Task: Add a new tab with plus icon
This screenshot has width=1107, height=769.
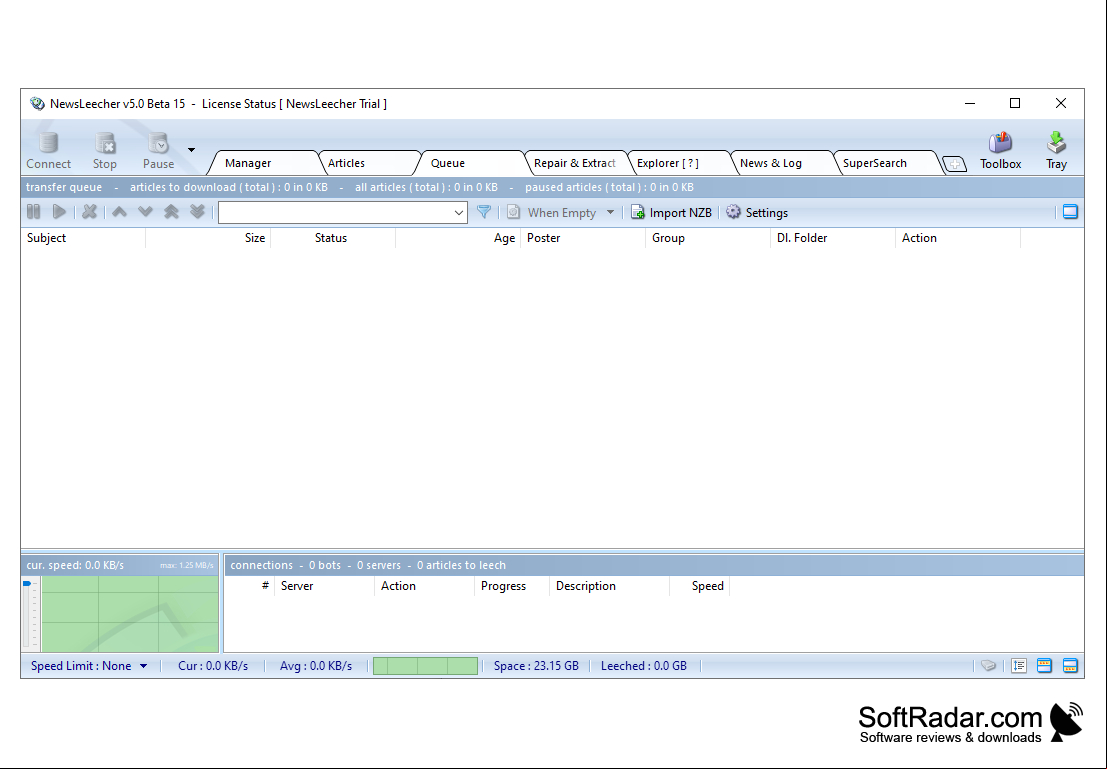Action: (x=955, y=164)
